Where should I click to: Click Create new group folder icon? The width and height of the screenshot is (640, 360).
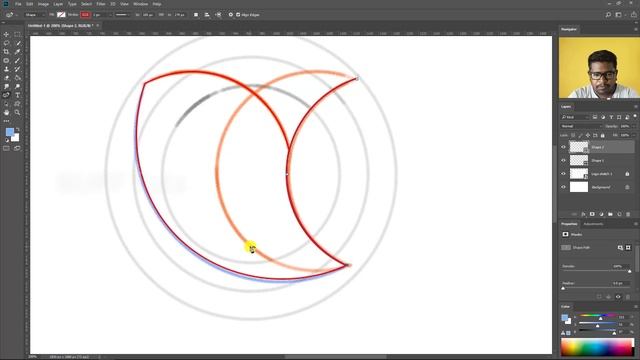610,214
